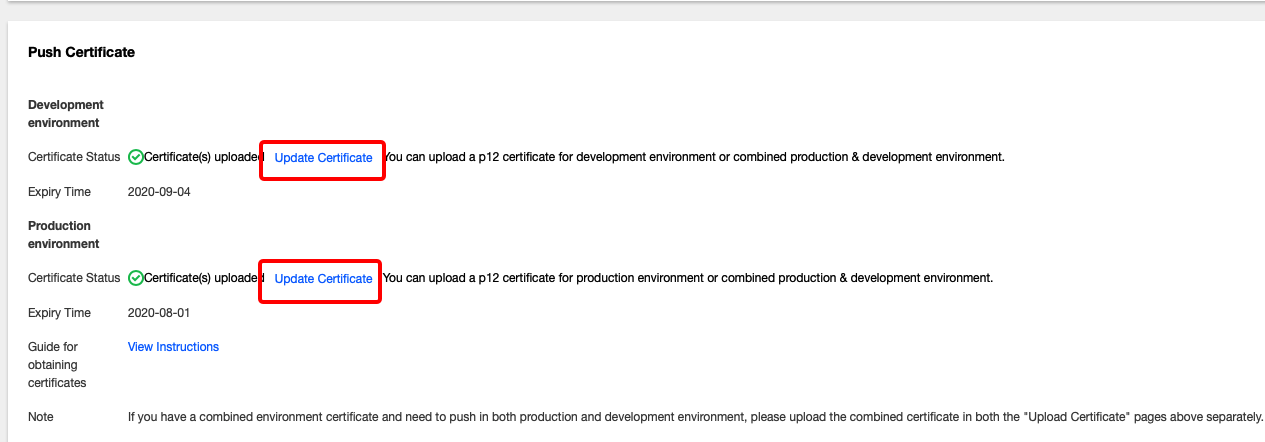Click production's "Certificate(s) uploaded" status text

(x=203, y=278)
